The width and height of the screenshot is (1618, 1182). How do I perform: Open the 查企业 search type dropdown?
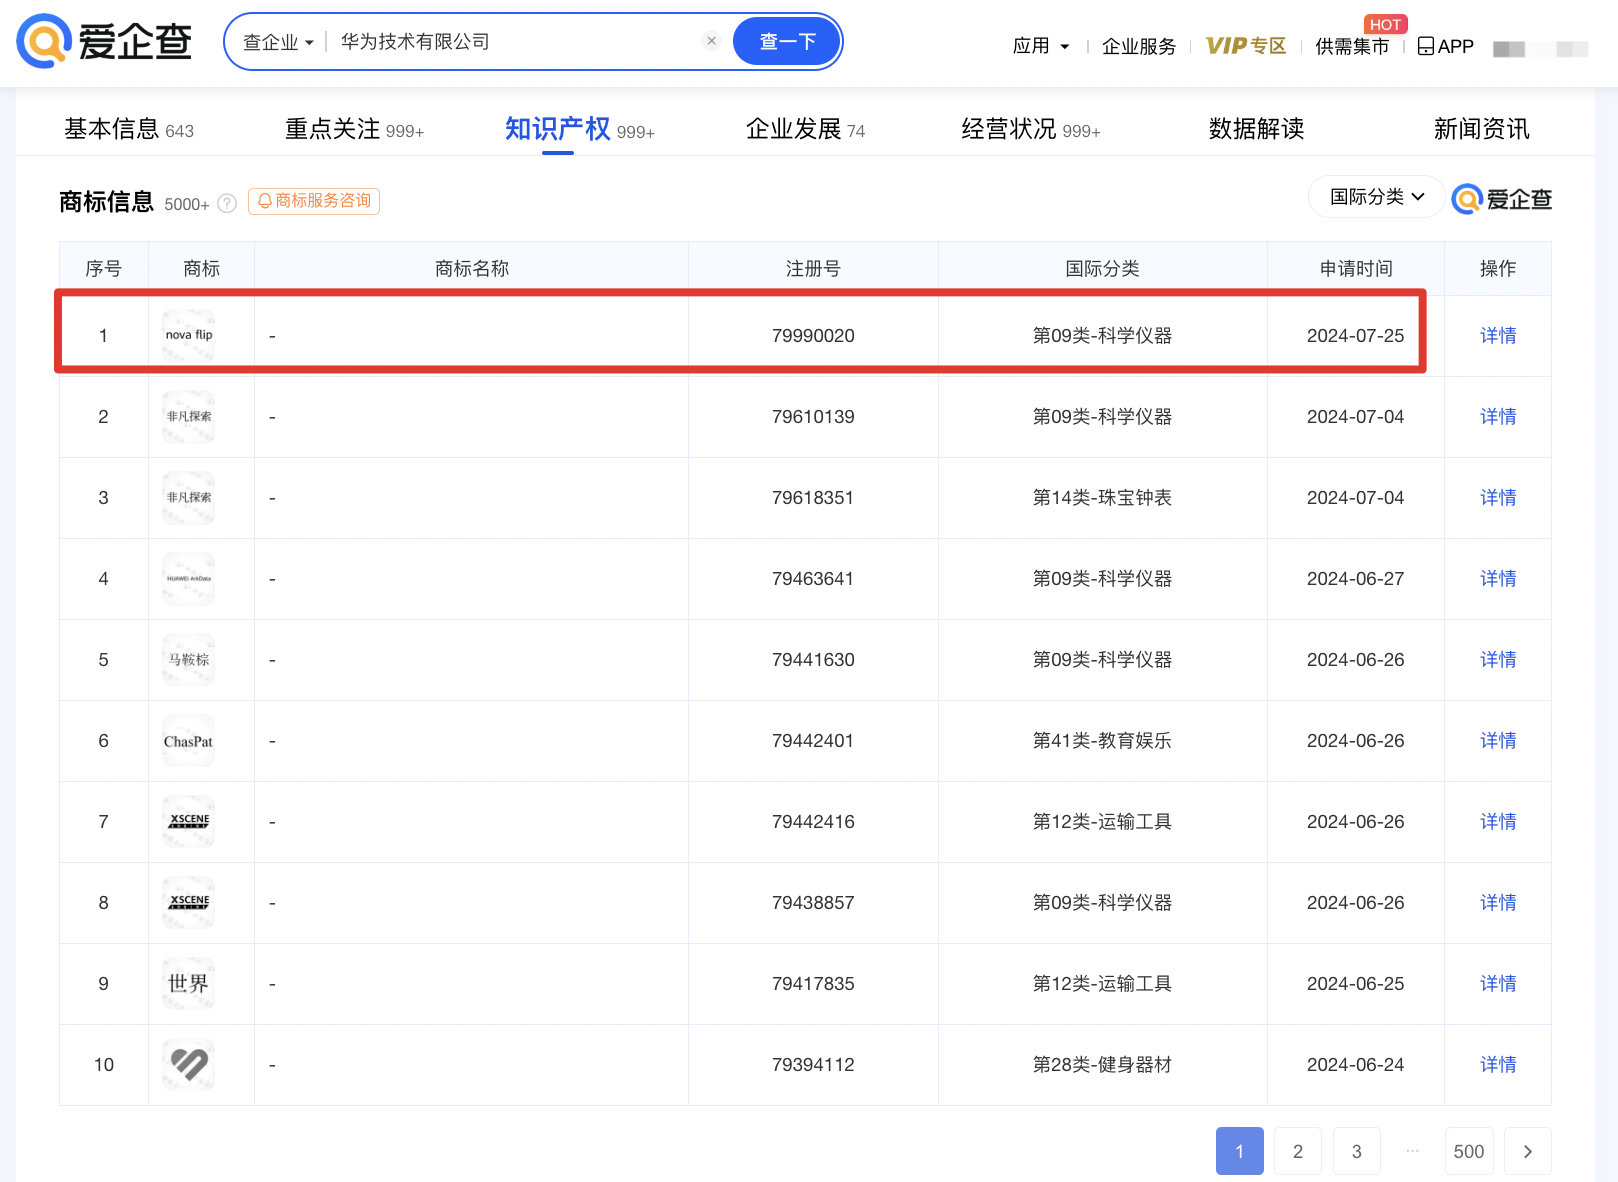click(x=278, y=42)
